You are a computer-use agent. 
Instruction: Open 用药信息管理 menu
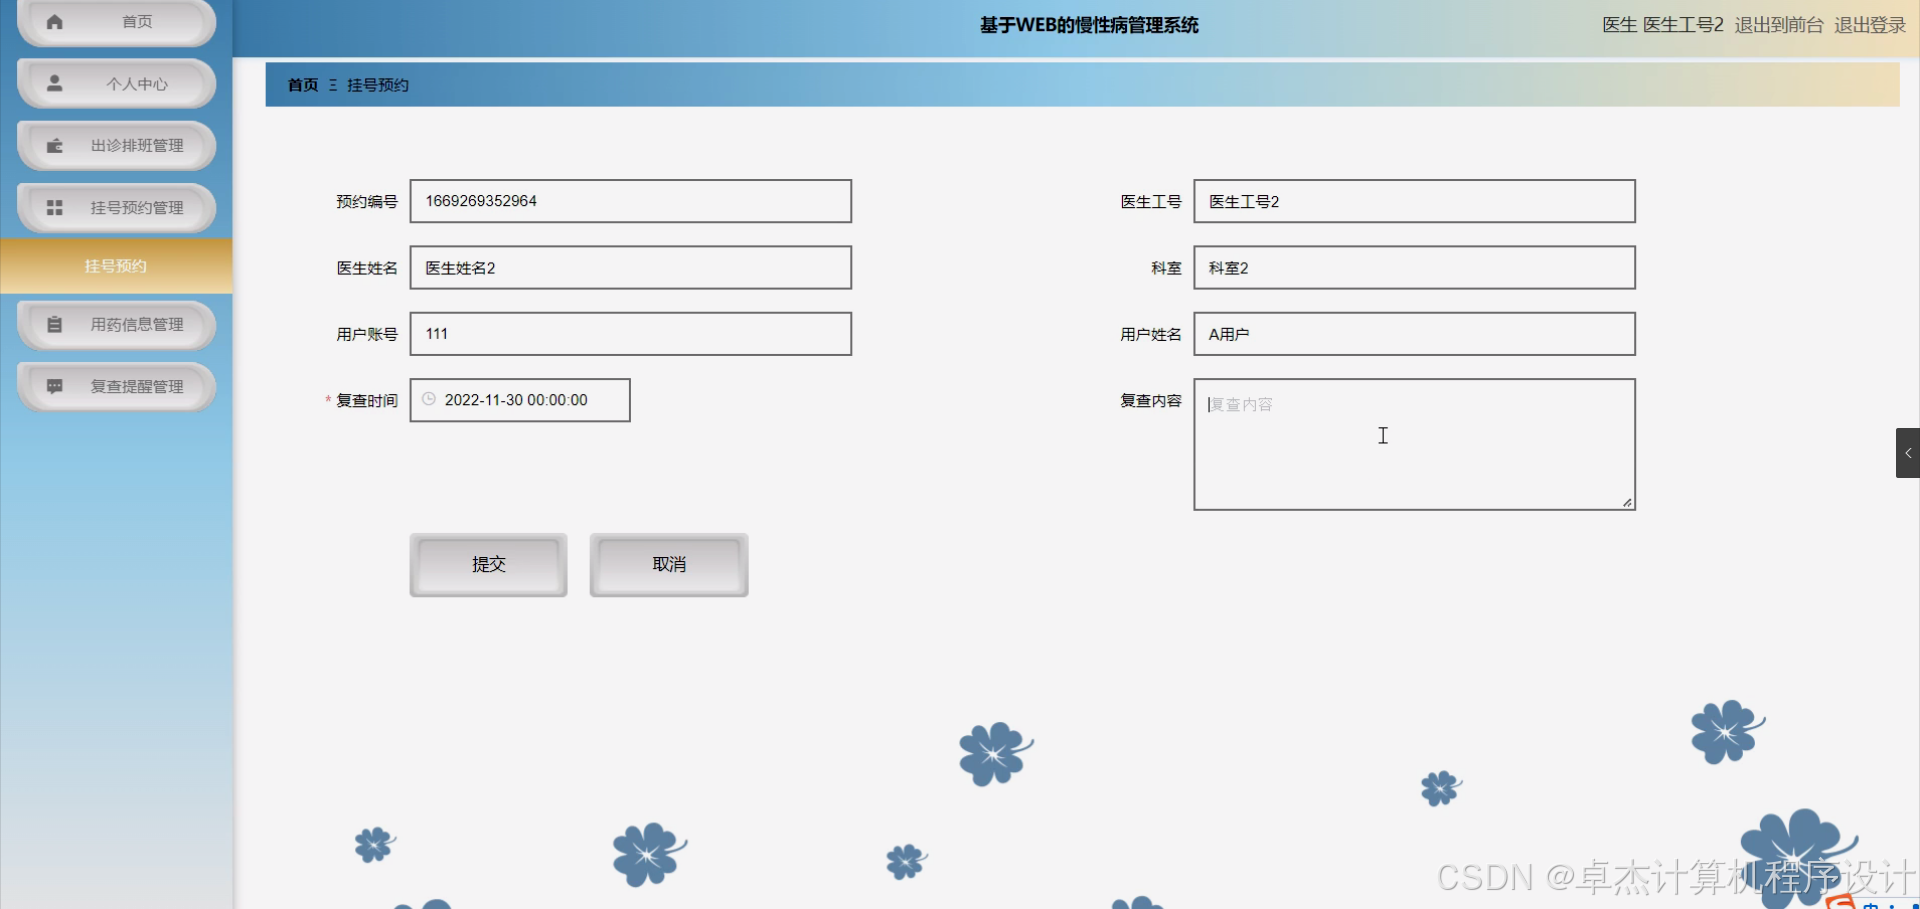[117, 325]
